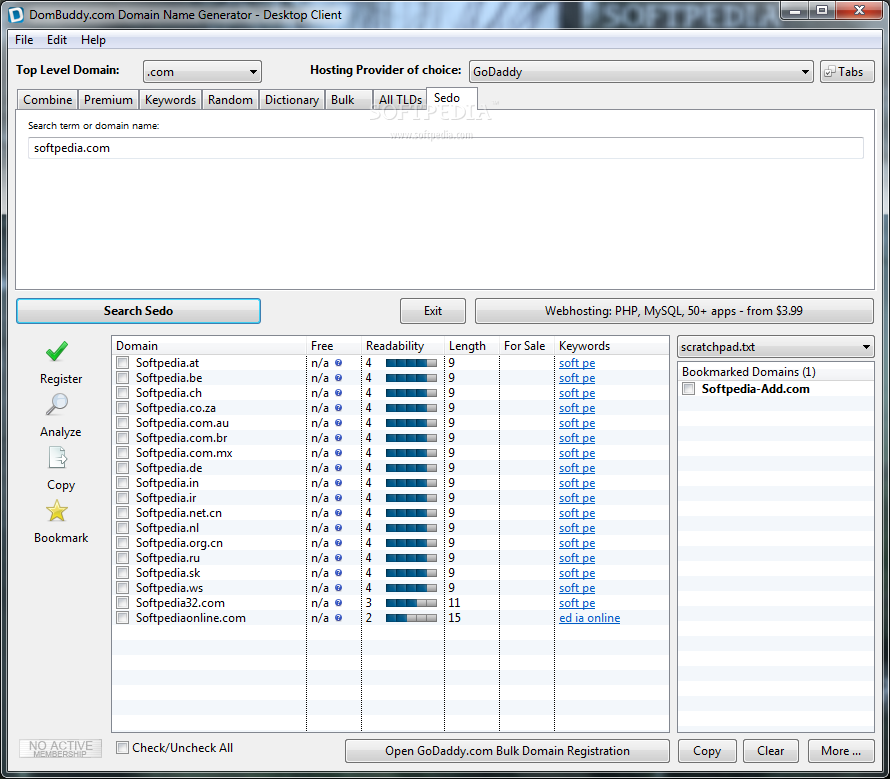Tick the bookmarked Softpedia-Add.com checkbox
The image size is (890, 779).
[x=689, y=389]
